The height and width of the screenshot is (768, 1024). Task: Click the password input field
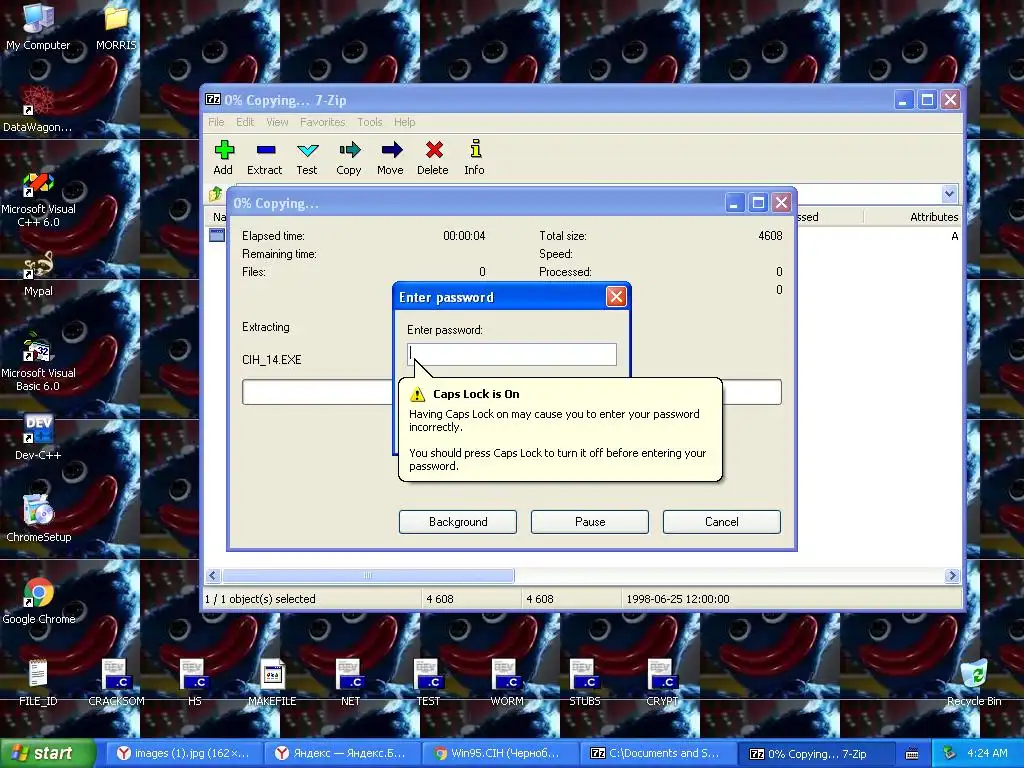pos(511,354)
